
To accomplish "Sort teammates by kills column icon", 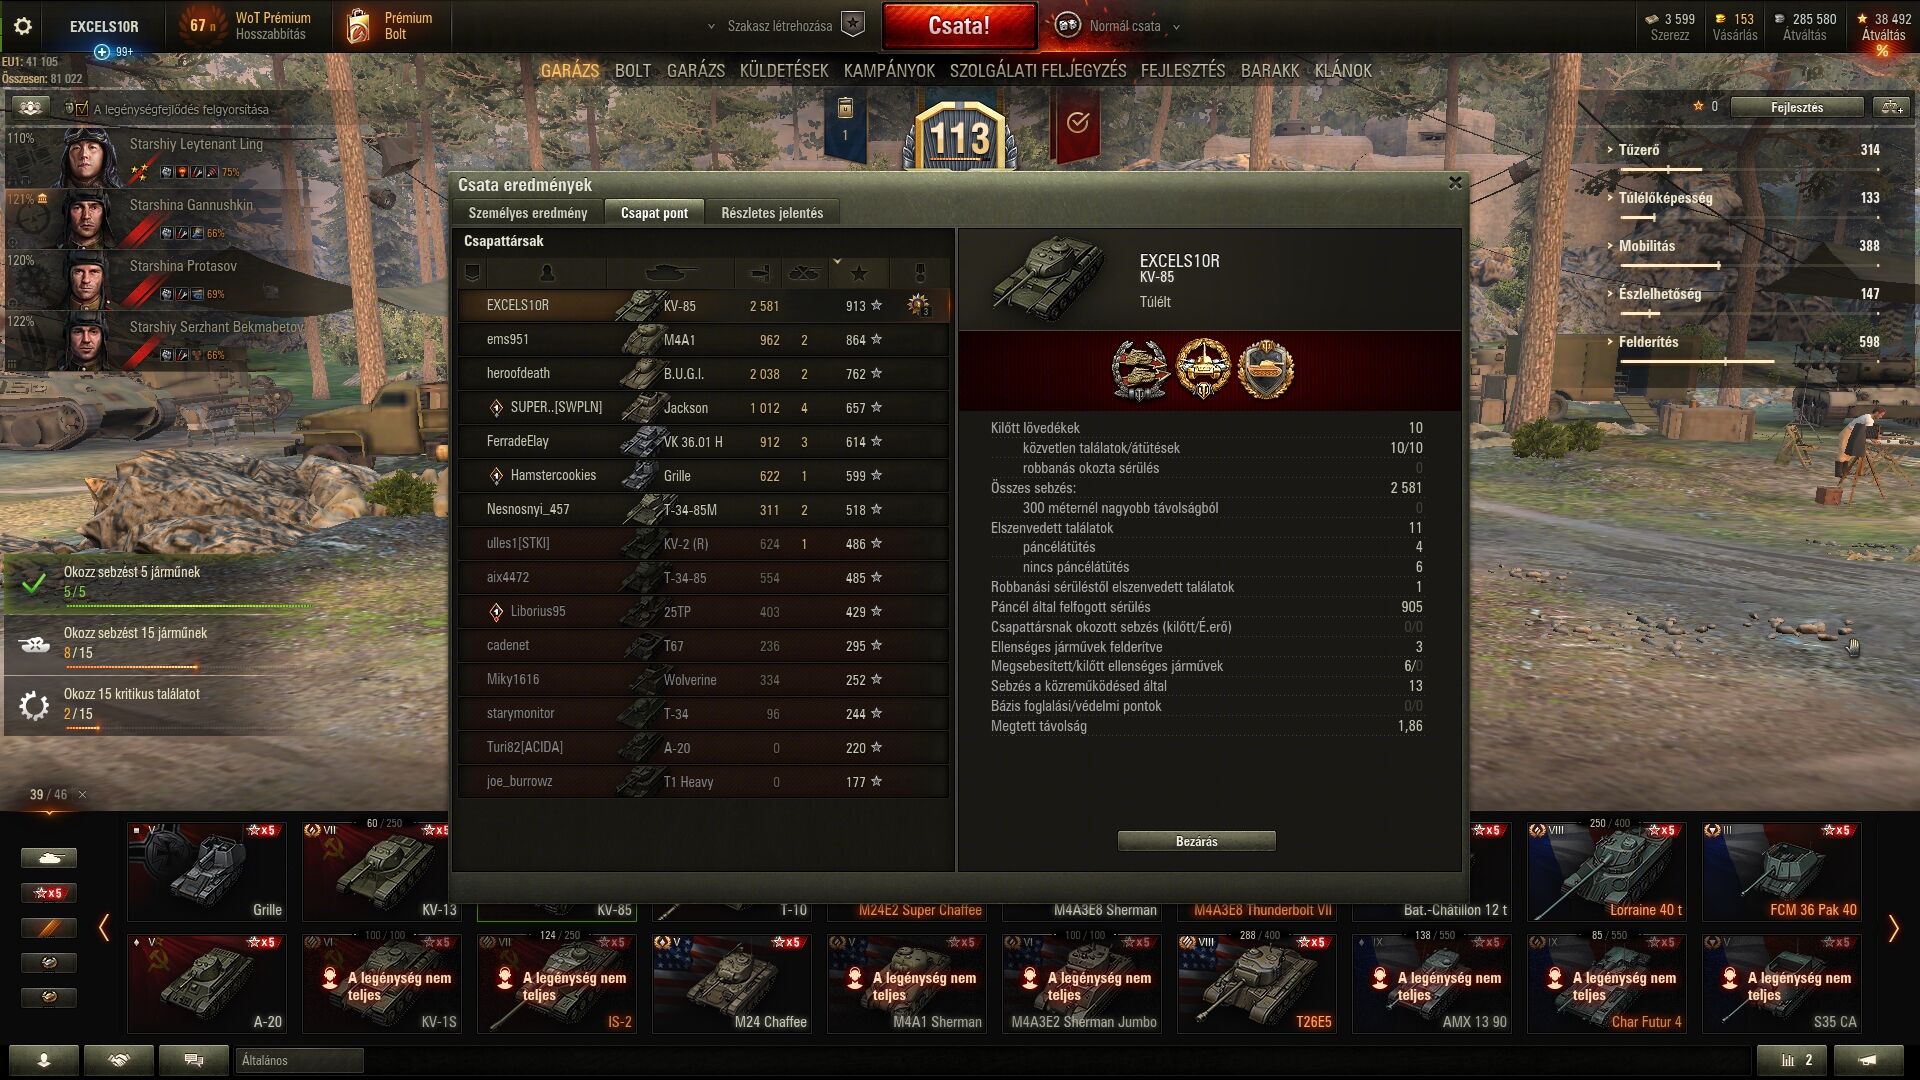I will pyautogui.click(x=804, y=273).
